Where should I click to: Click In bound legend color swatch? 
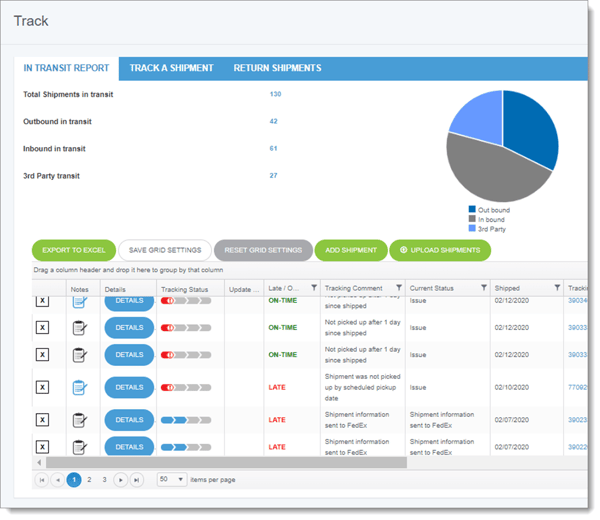point(472,219)
